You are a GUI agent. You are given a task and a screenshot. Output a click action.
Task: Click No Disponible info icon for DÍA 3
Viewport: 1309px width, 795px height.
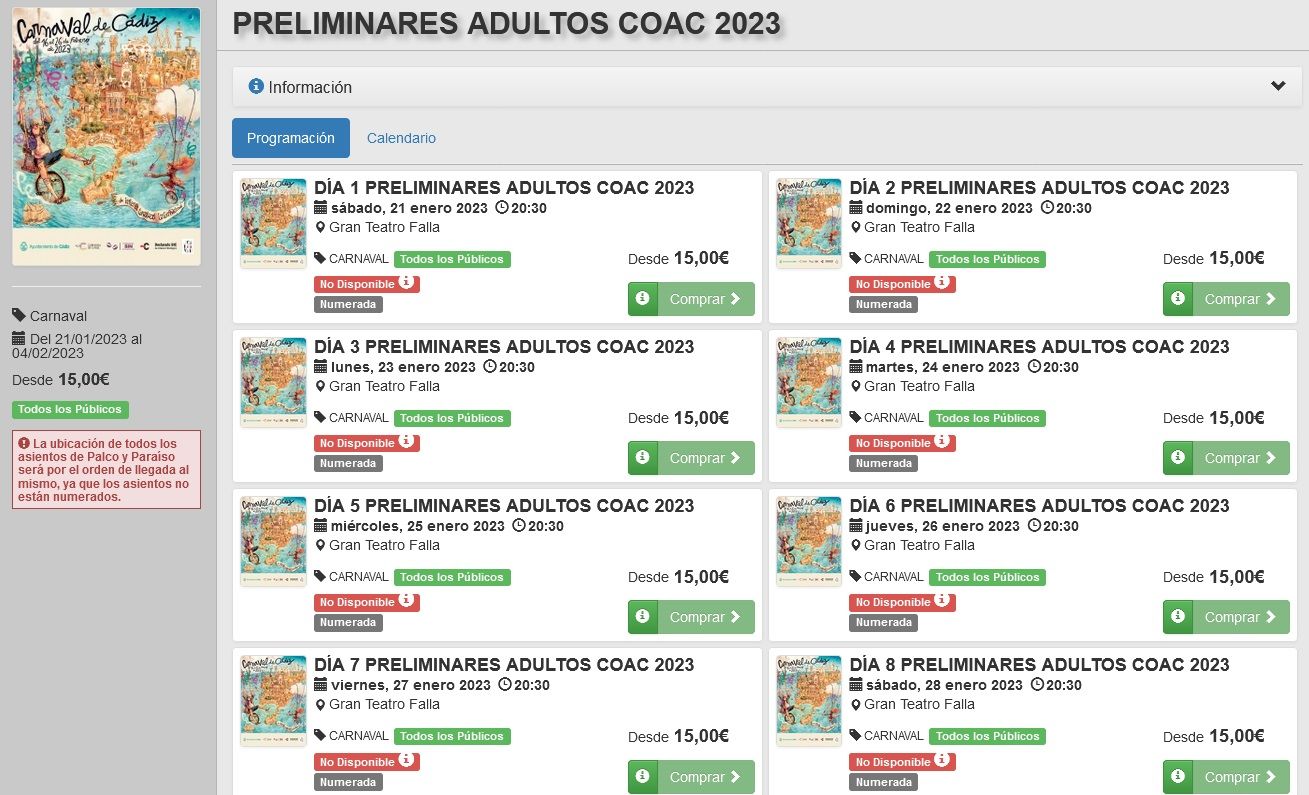tap(407, 441)
